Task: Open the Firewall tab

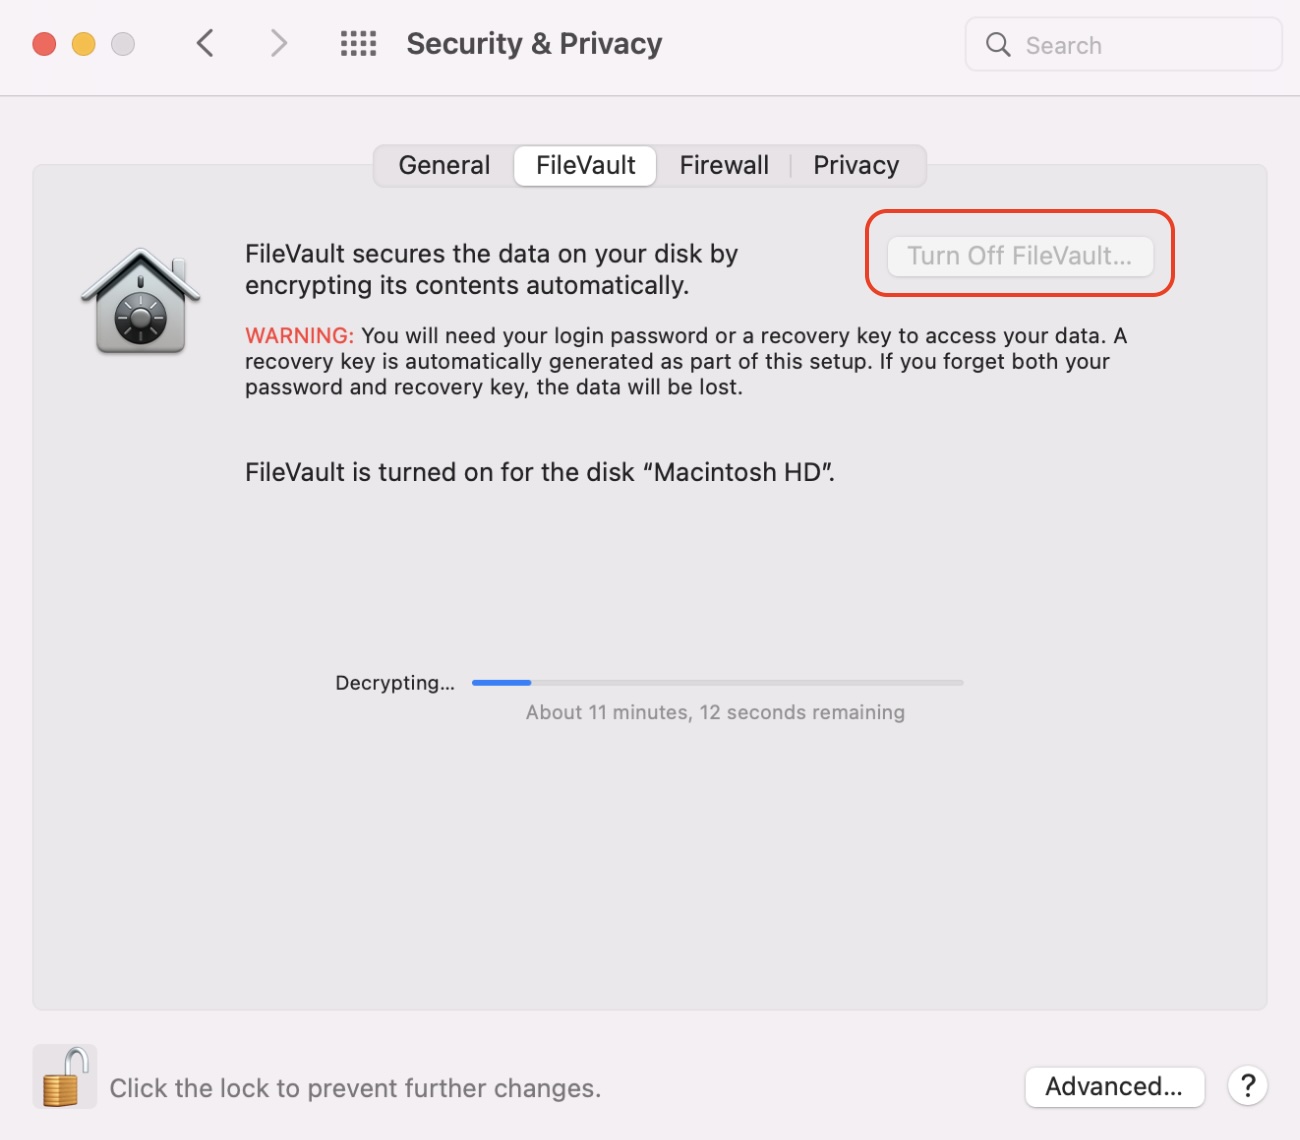Action: [x=723, y=165]
